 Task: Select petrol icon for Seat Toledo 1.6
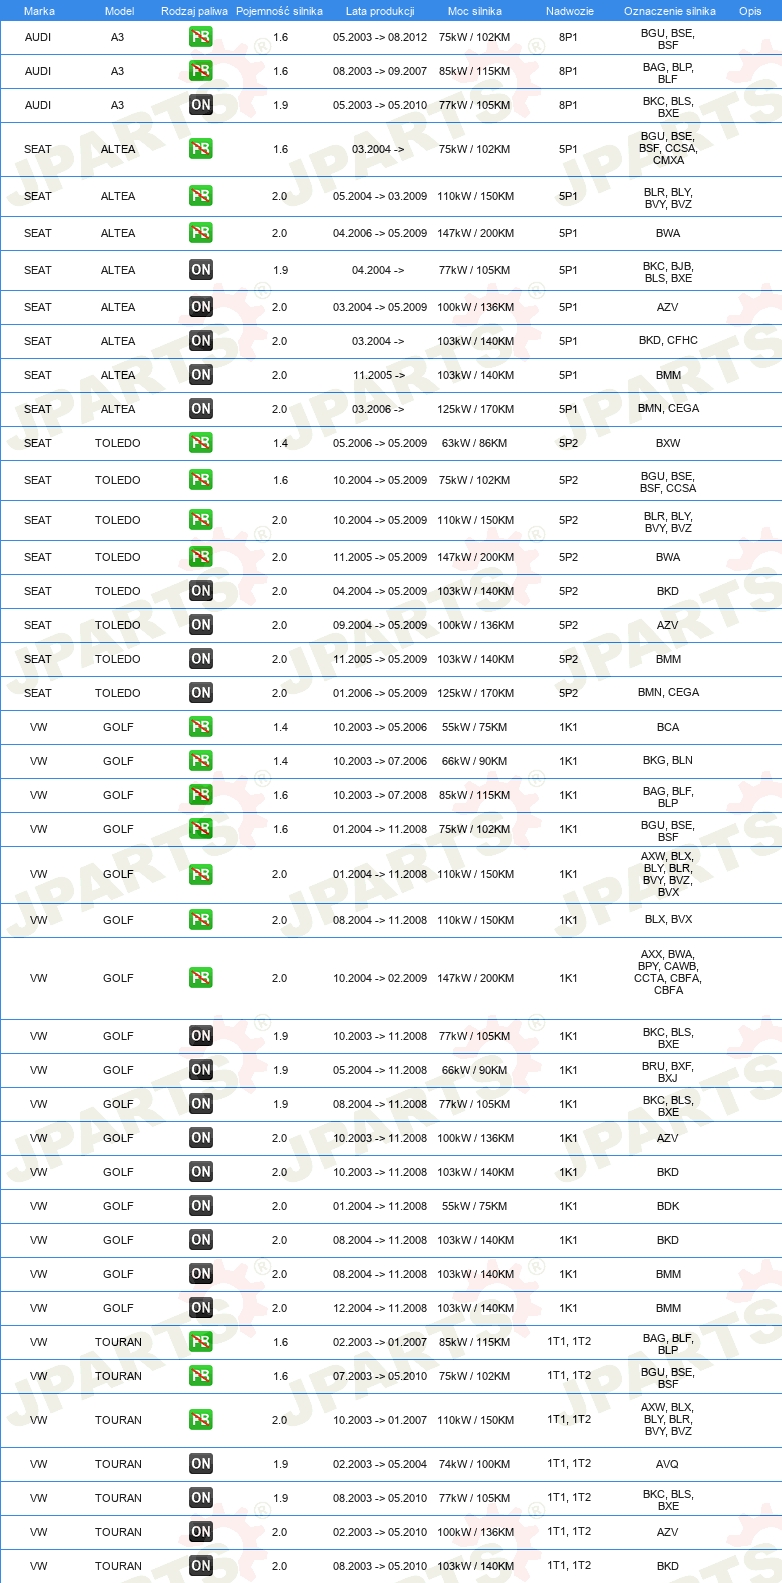201,480
